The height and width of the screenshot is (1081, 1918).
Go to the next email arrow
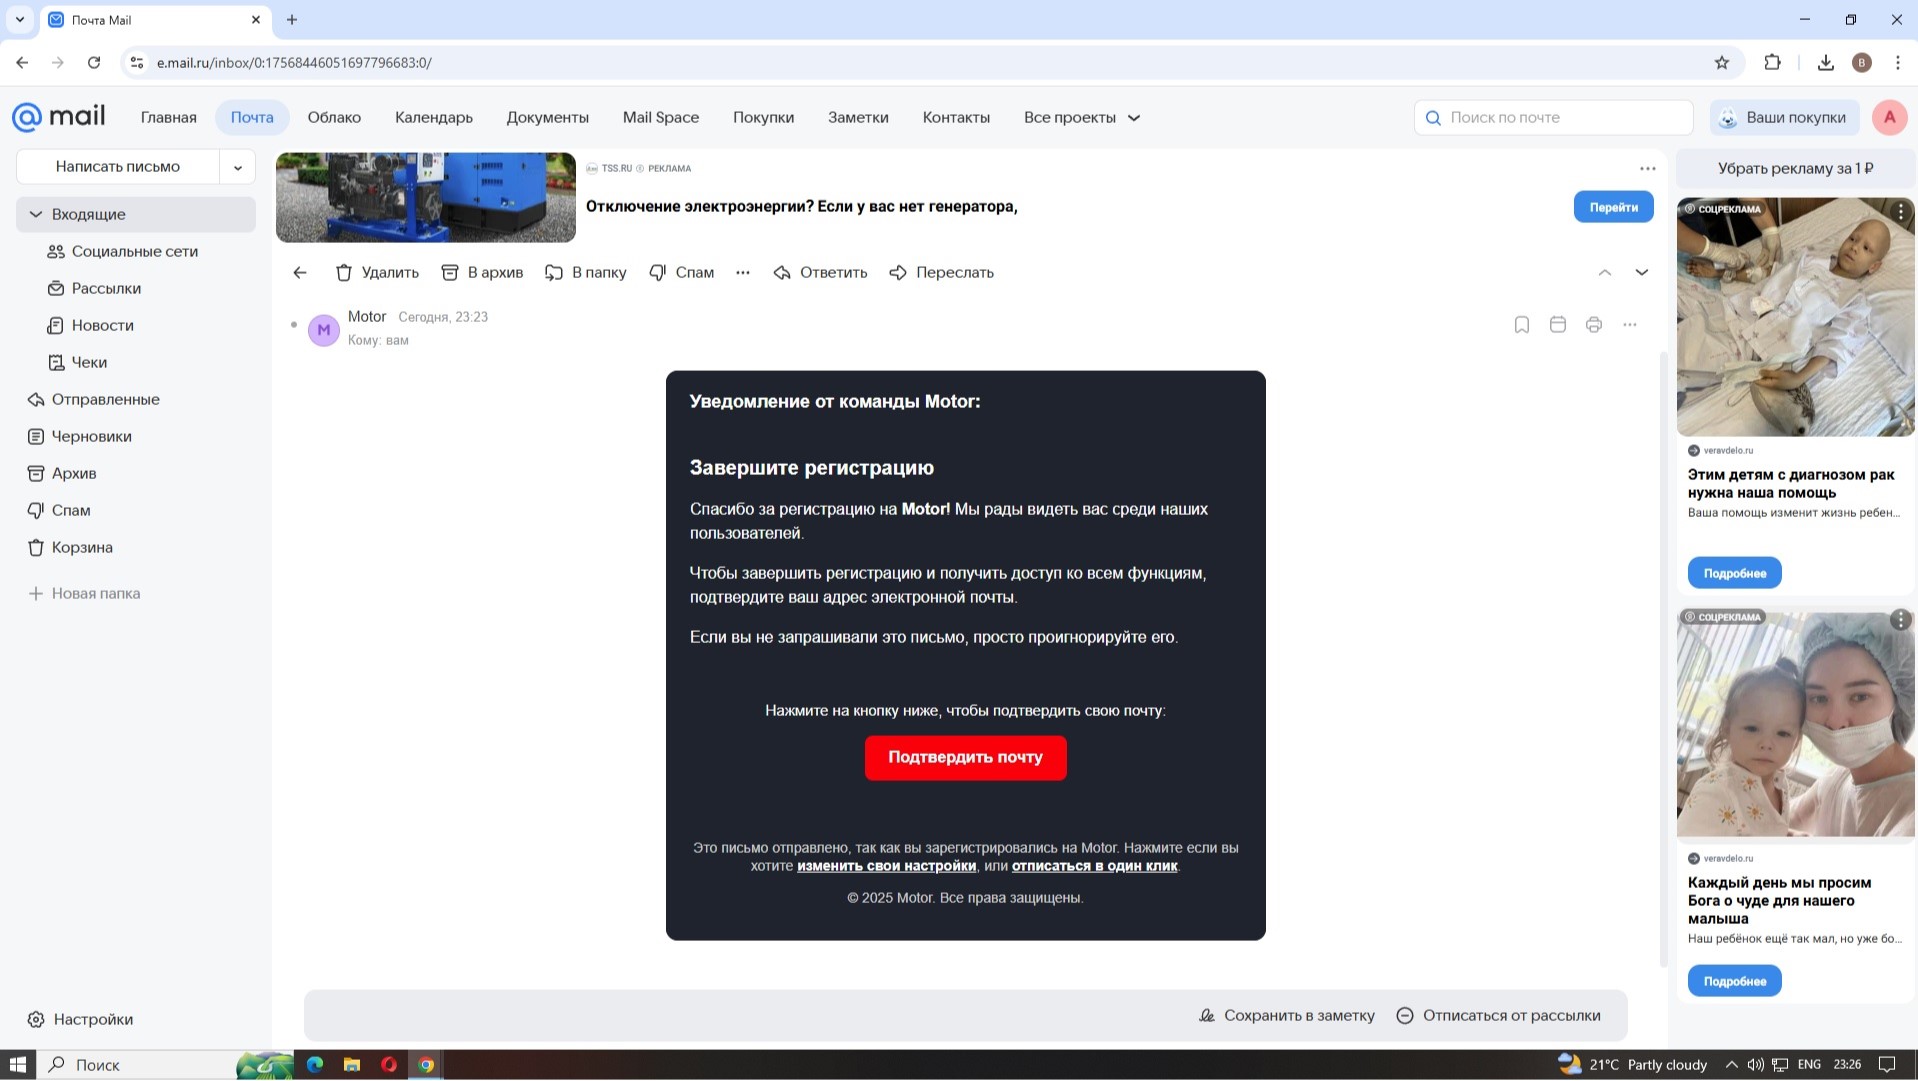[x=1642, y=272]
